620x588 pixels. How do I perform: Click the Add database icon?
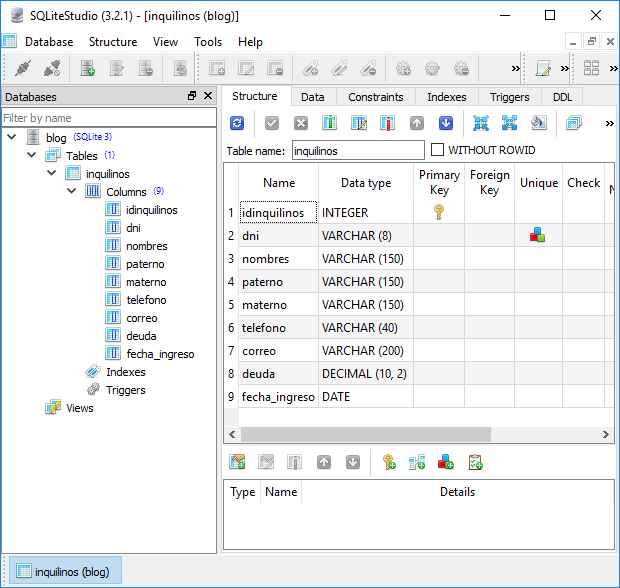pos(87,68)
